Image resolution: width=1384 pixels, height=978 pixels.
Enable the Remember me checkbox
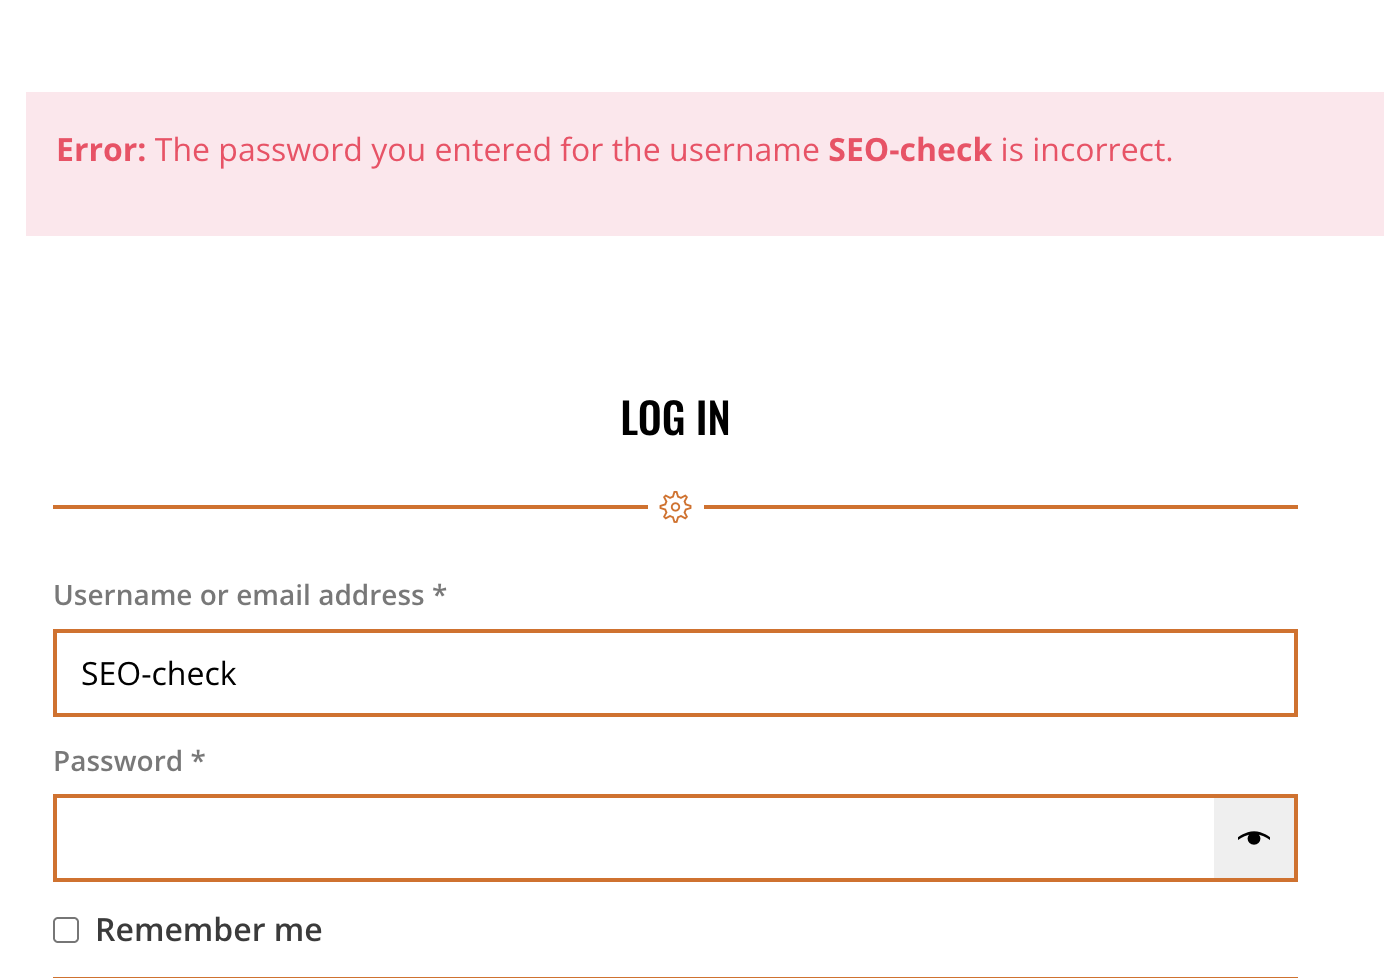(x=66, y=930)
